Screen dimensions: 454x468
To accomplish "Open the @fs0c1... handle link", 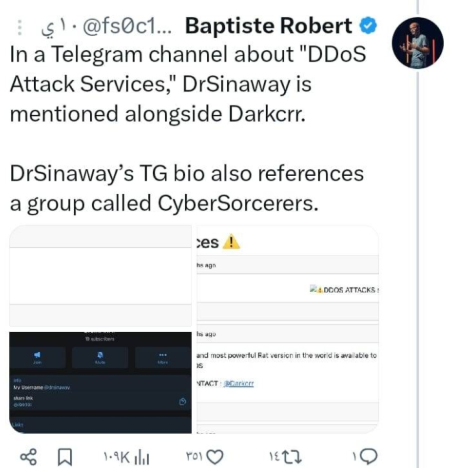I will pyautogui.click(x=127, y=26).
